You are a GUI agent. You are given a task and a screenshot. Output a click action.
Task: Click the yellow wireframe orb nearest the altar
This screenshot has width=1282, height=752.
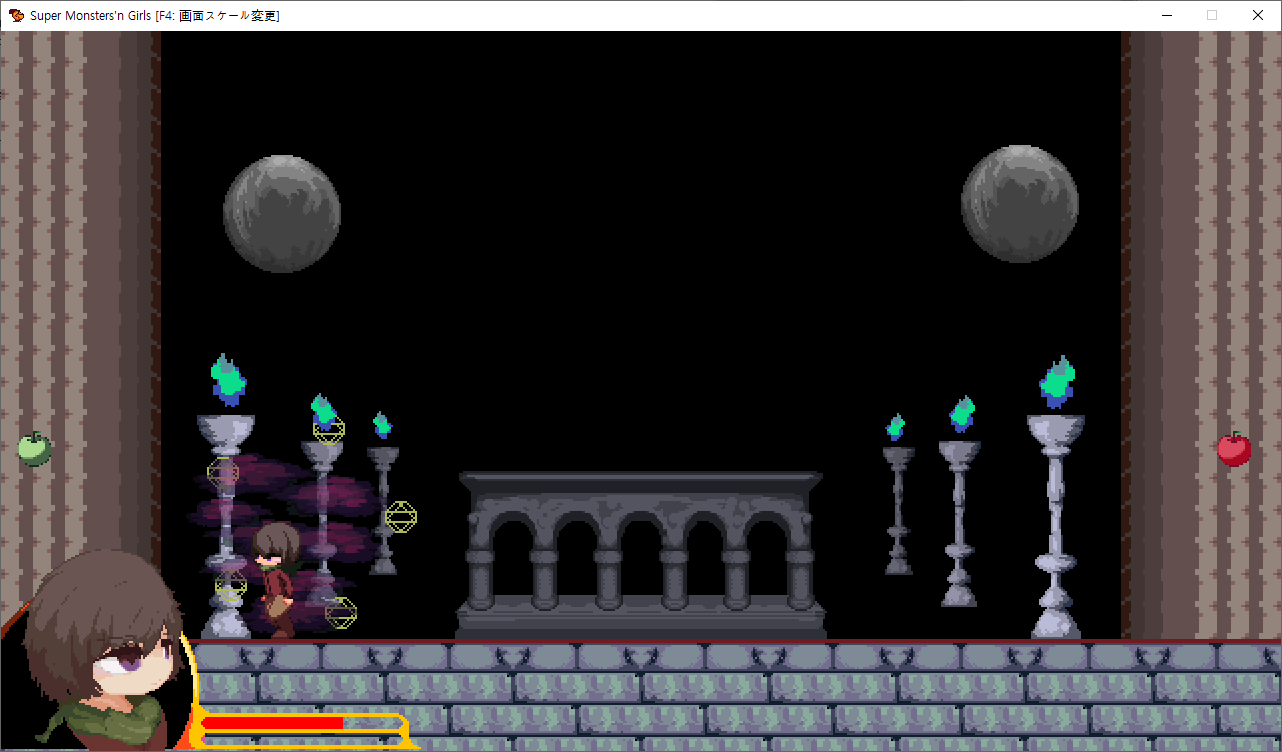401,517
